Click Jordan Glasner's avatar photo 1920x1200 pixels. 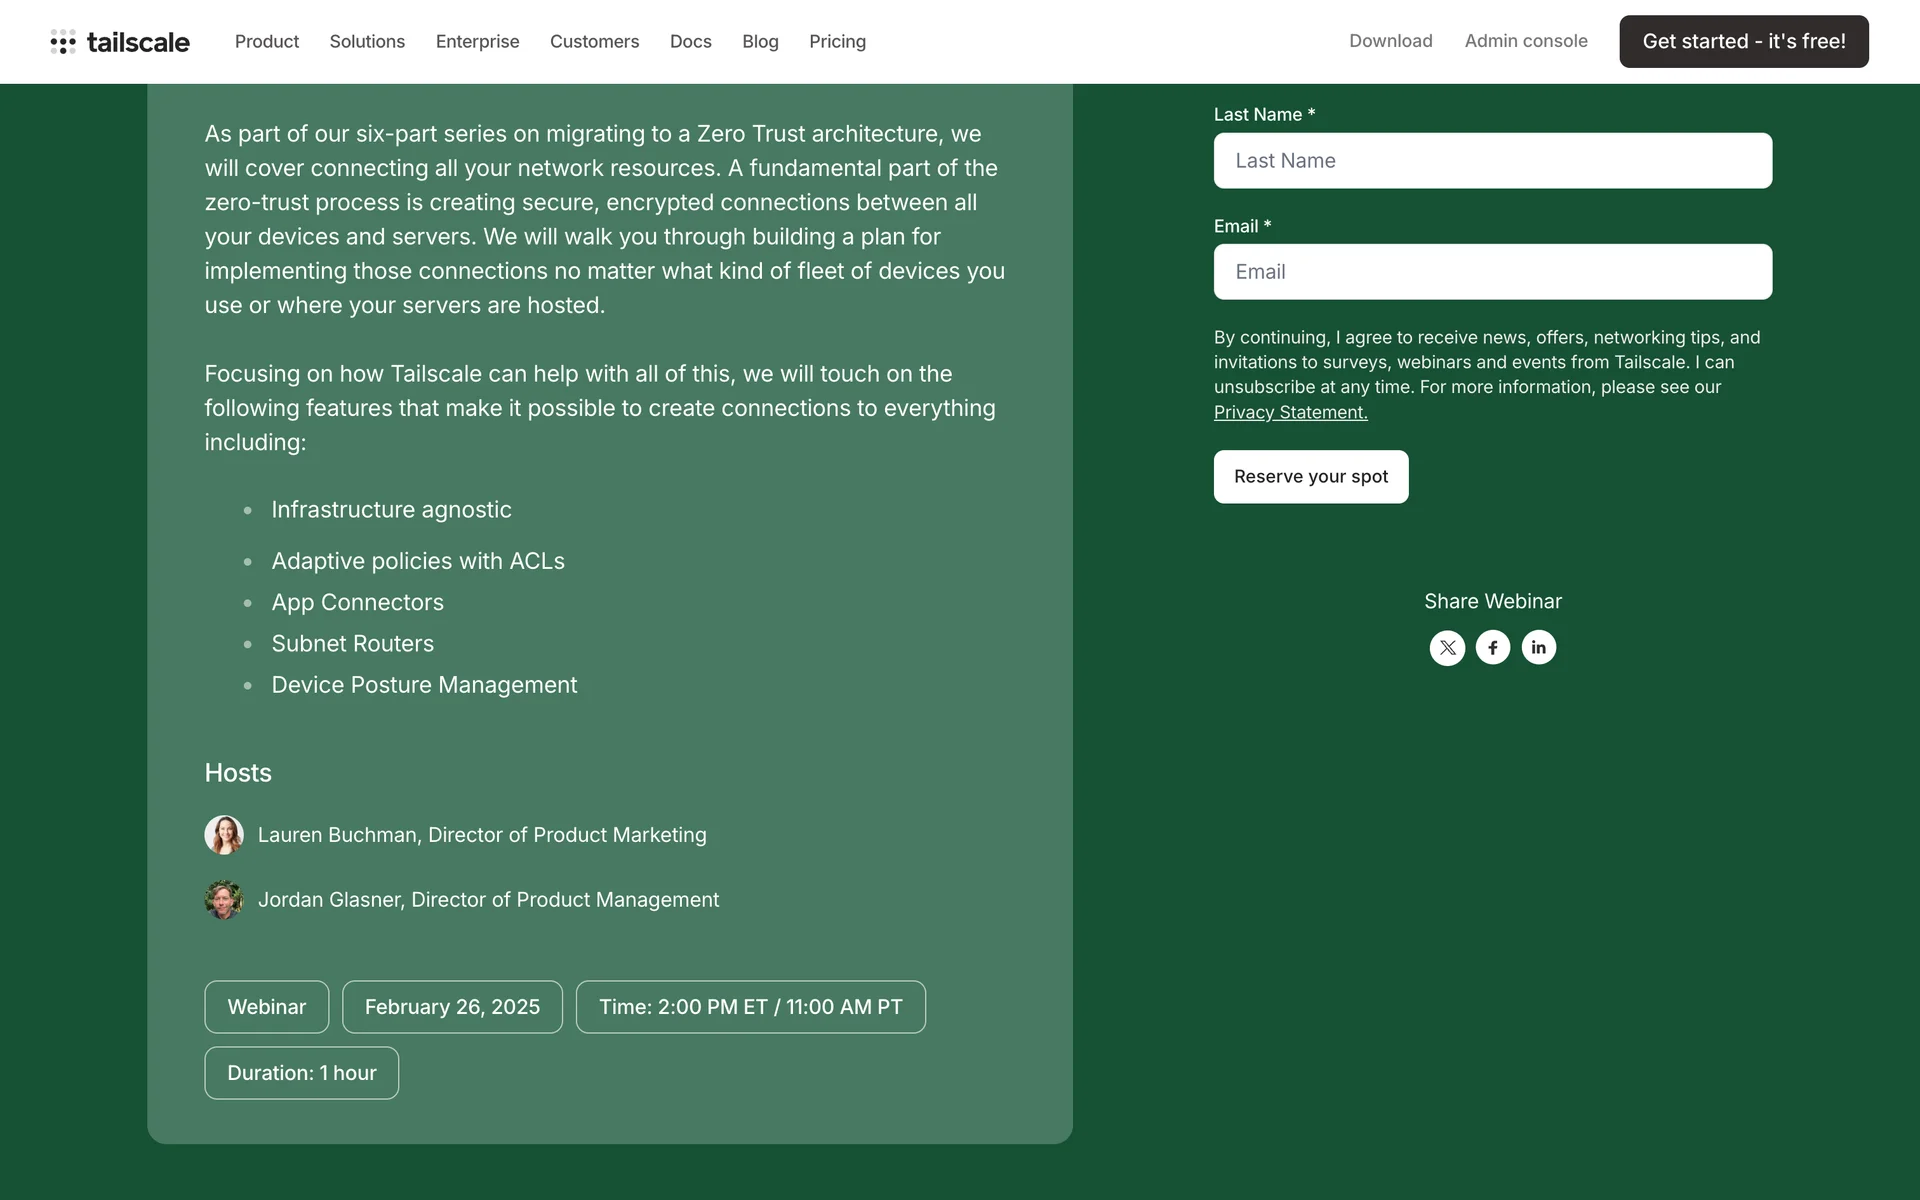click(224, 900)
